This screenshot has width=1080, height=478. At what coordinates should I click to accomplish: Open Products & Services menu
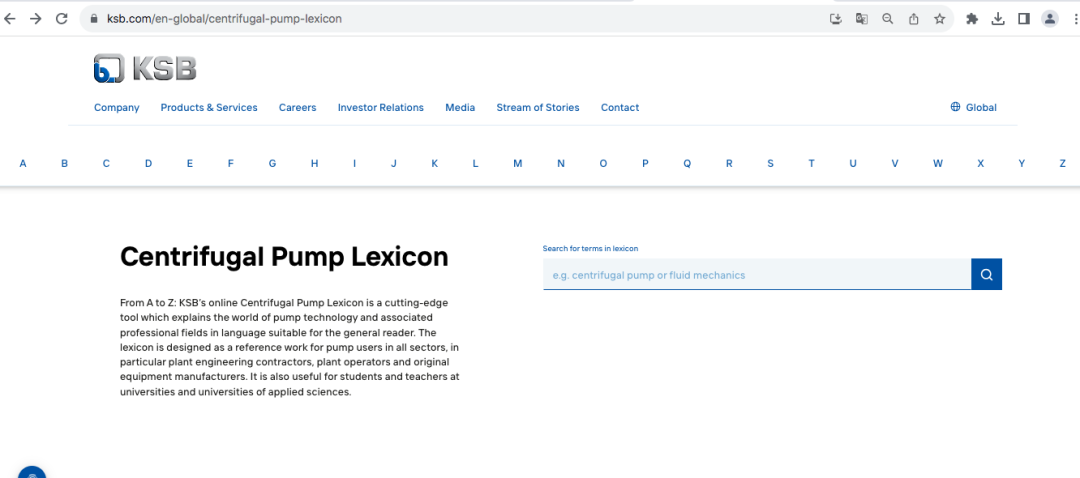(209, 107)
